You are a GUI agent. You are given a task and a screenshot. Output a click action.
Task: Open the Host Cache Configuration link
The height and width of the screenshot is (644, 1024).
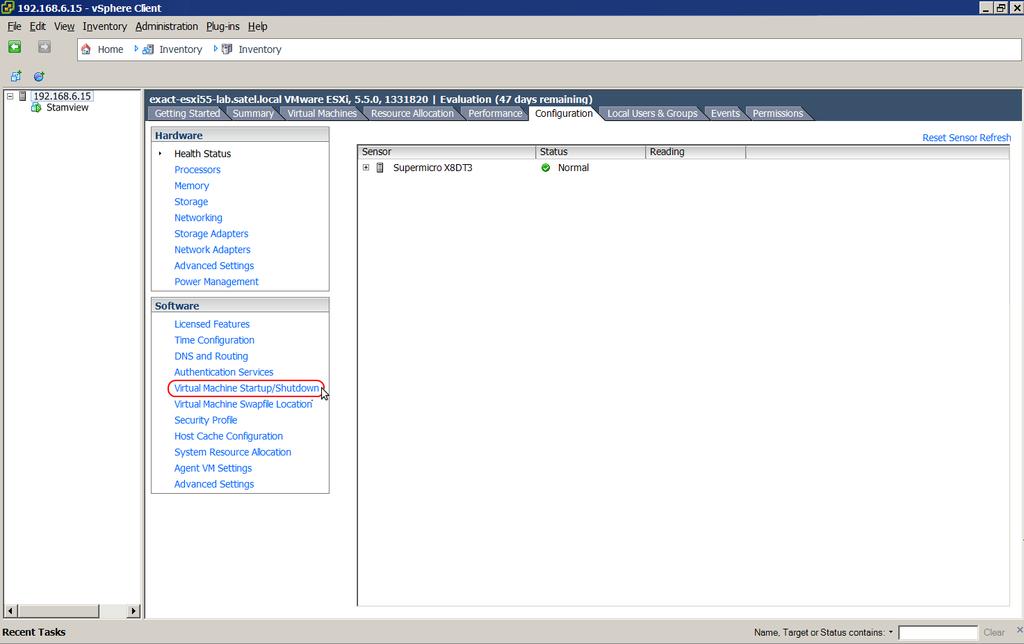pyautogui.click(x=228, y=436)
